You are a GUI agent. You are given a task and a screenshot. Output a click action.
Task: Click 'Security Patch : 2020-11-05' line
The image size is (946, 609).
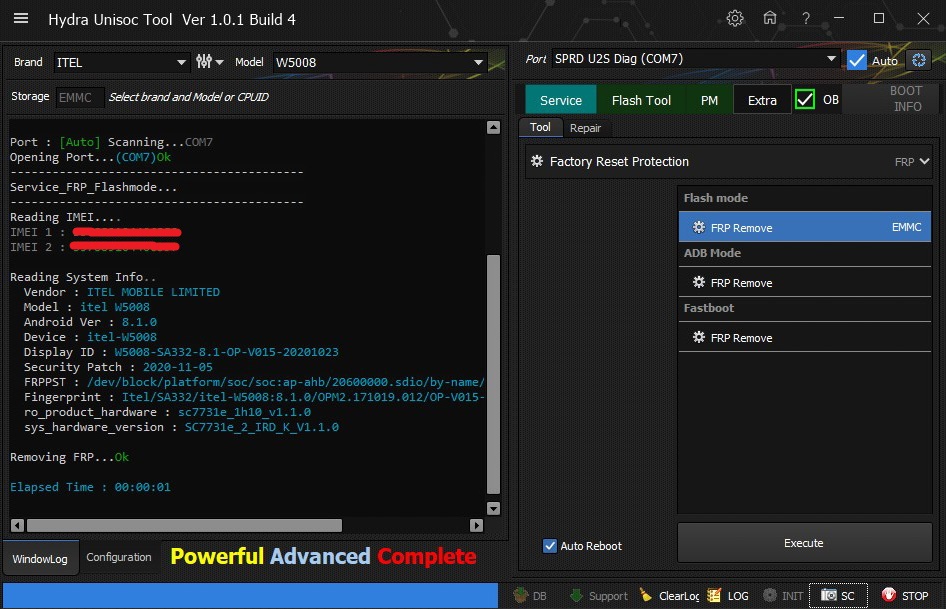pos(118,367)
